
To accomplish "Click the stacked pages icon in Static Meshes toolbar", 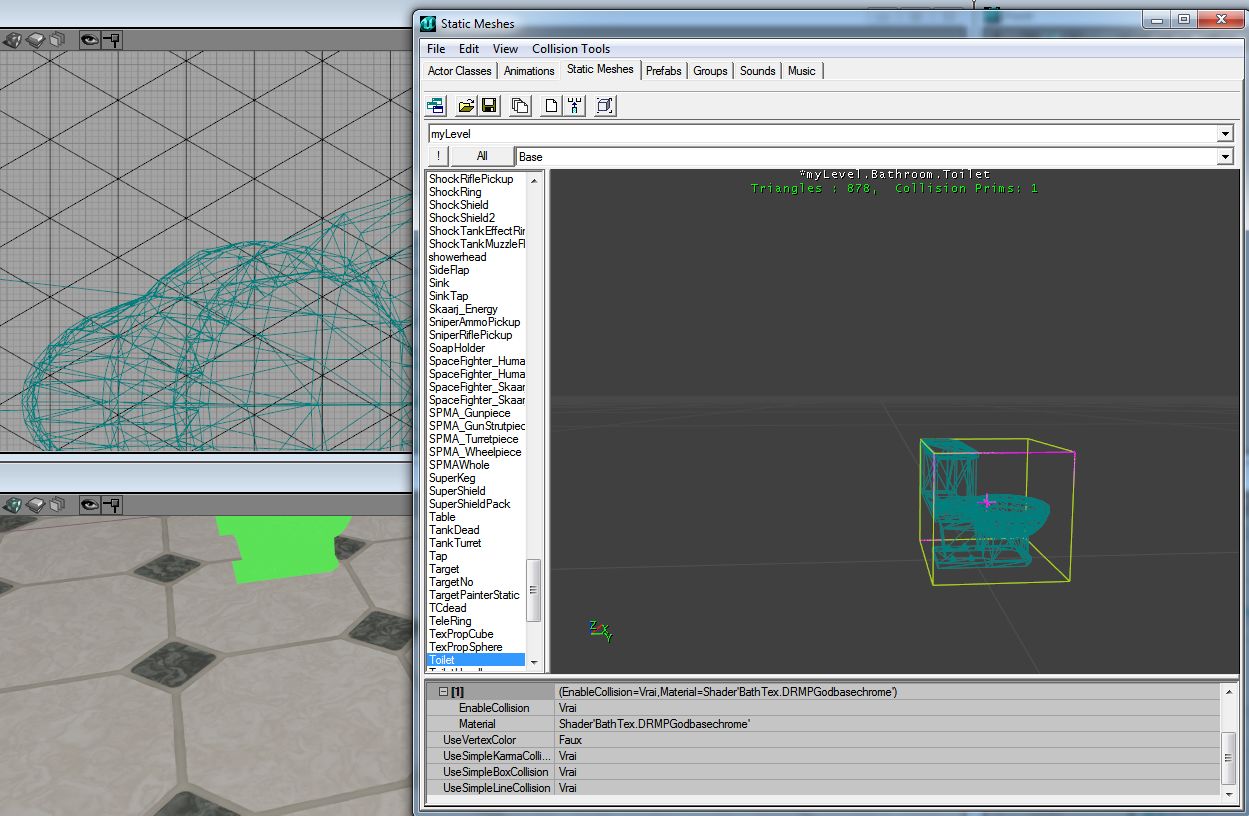I will coord(520,105).
